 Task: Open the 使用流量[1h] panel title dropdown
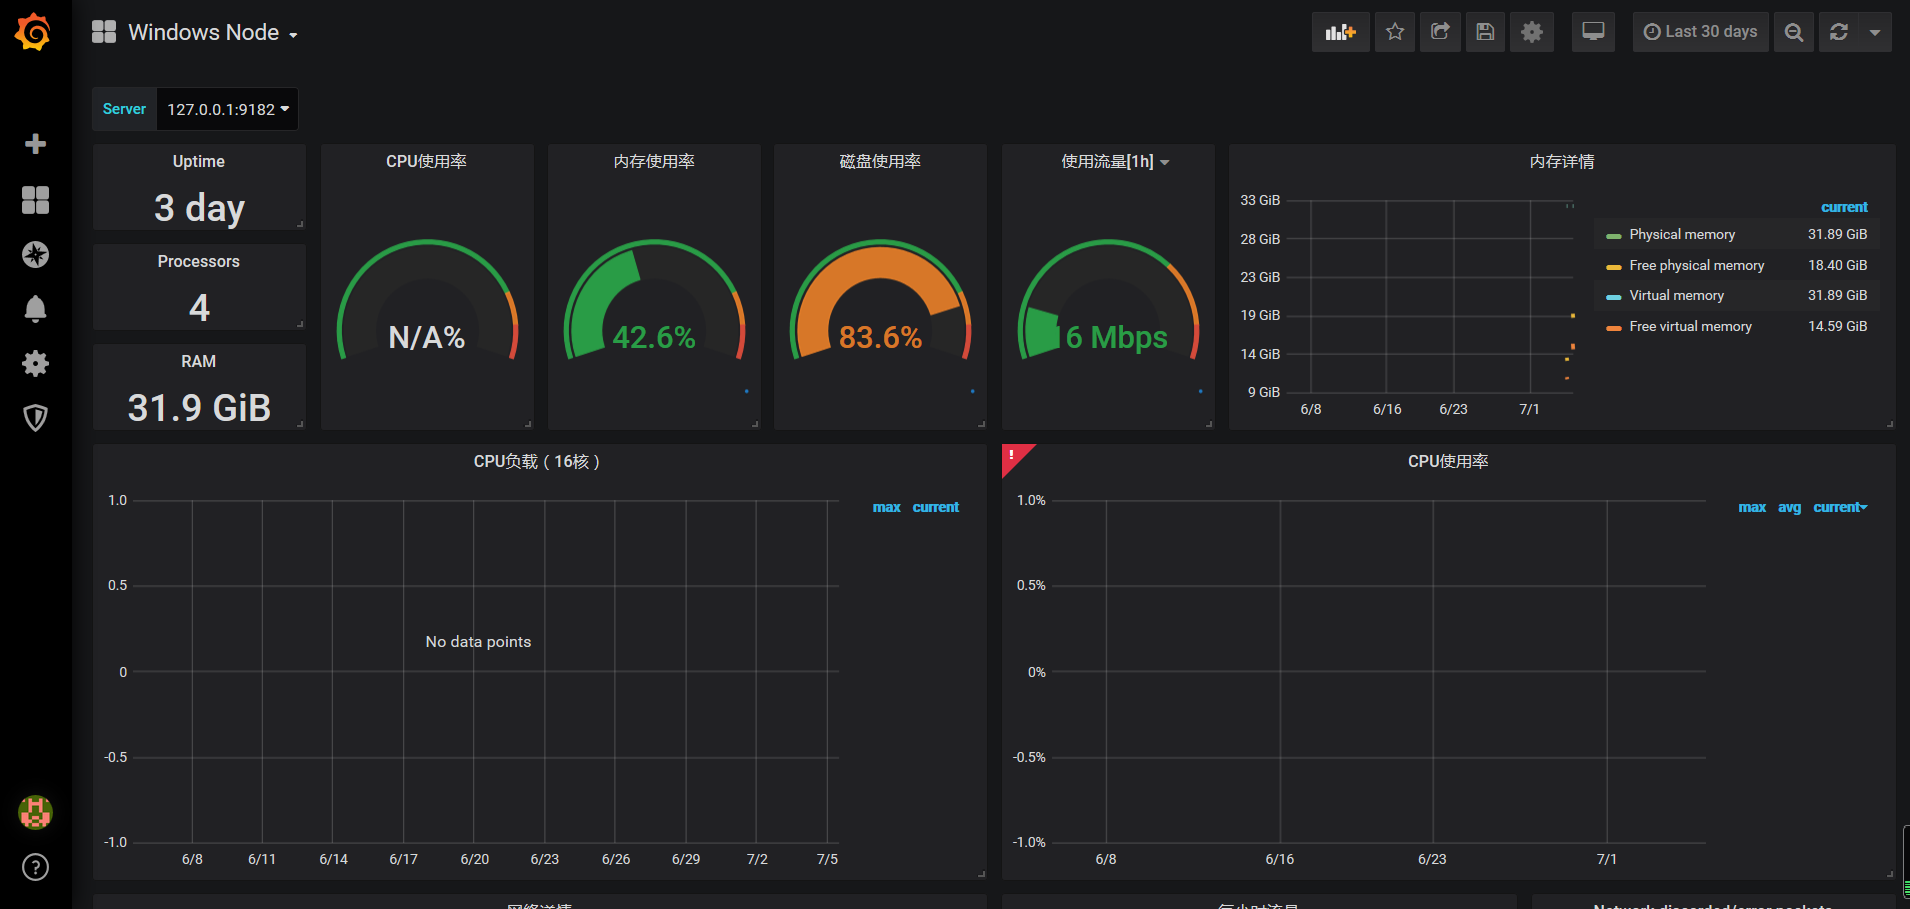[x=1108, y=160]
